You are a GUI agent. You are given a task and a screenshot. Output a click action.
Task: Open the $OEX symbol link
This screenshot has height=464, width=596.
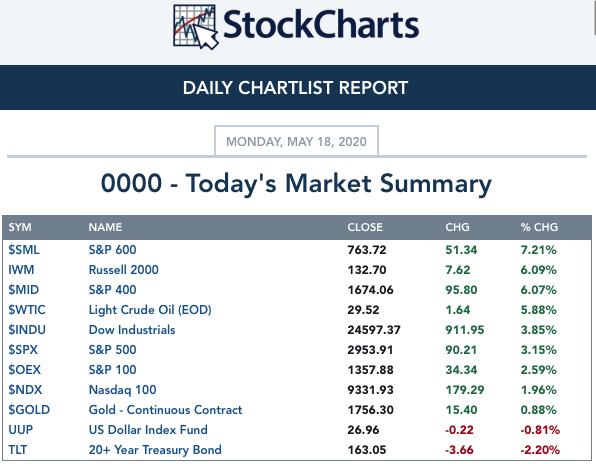click(24, 369)
